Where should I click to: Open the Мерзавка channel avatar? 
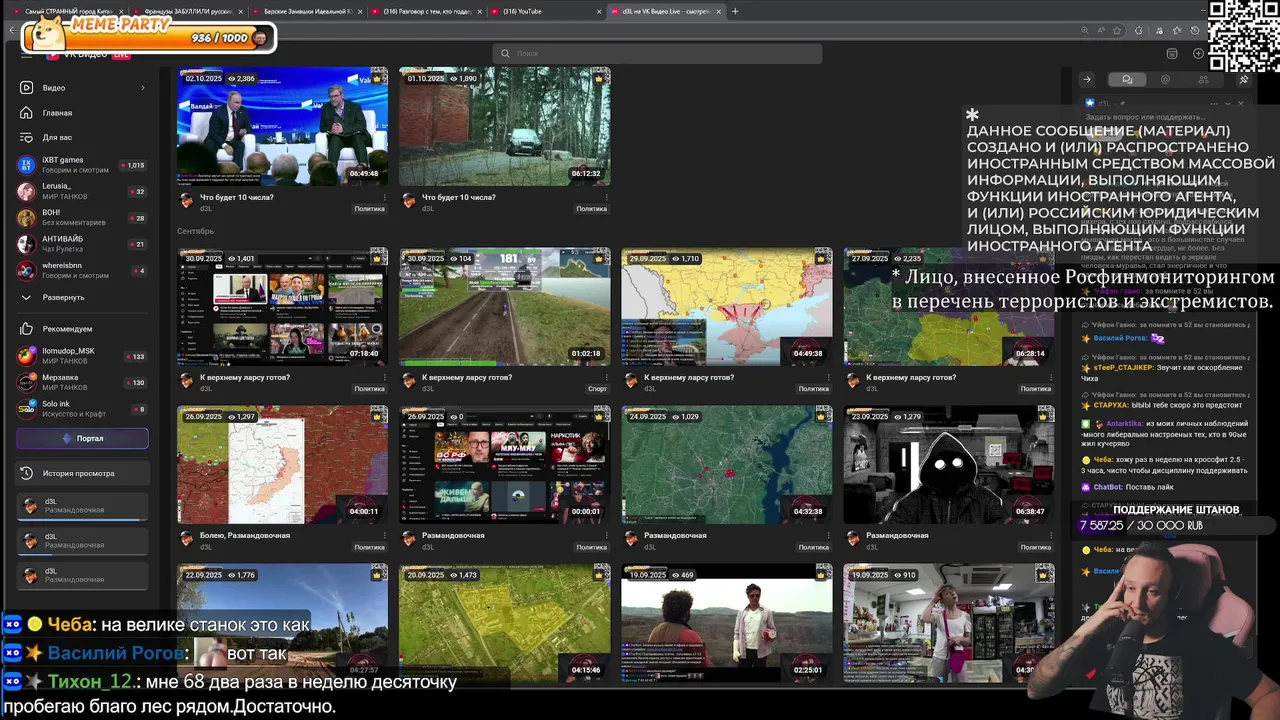pos(27,382)
